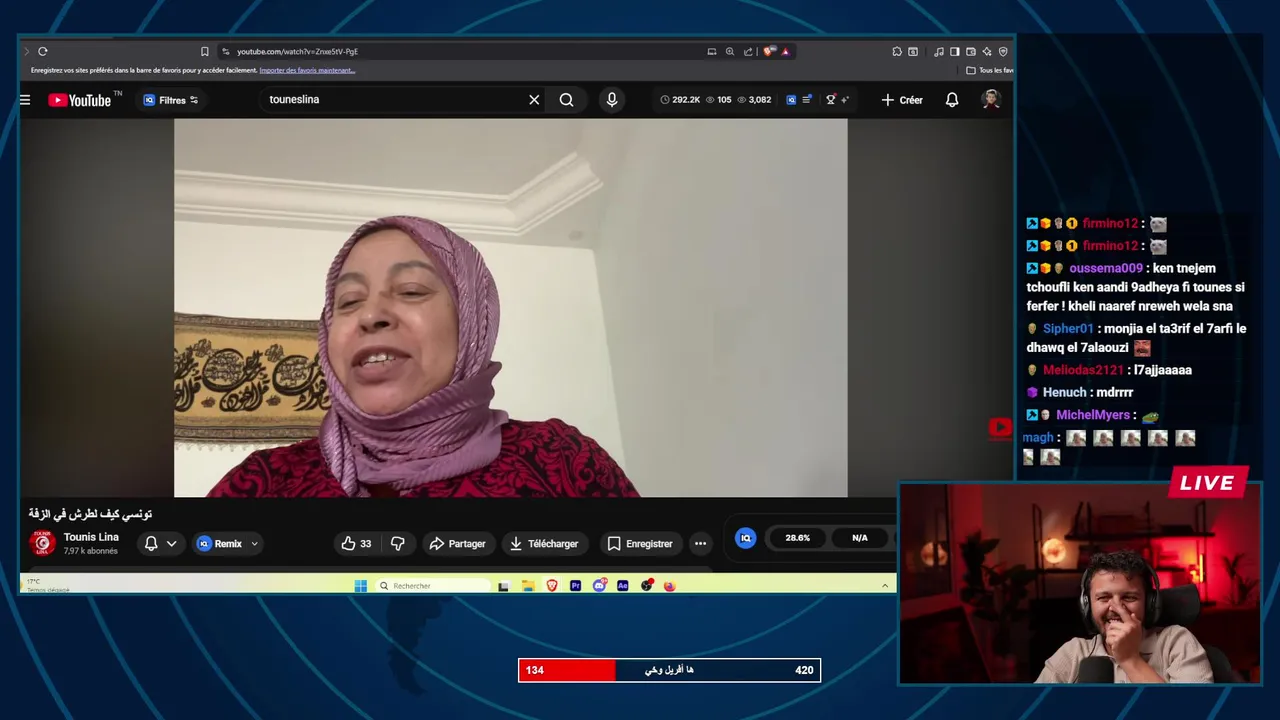
Task: Click the LIVE badge above the webcam
Action: [1208, 483]
